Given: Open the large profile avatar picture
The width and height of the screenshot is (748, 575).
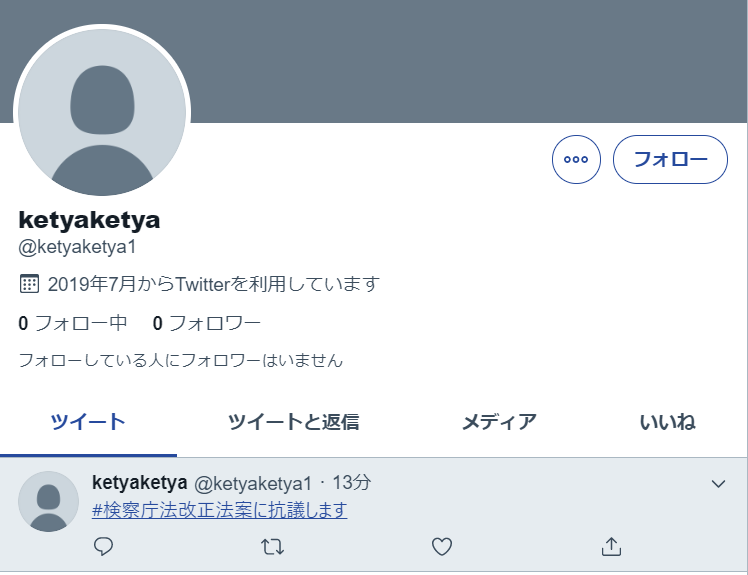Looking at the screenshot, I should click(x=102, y=111).
